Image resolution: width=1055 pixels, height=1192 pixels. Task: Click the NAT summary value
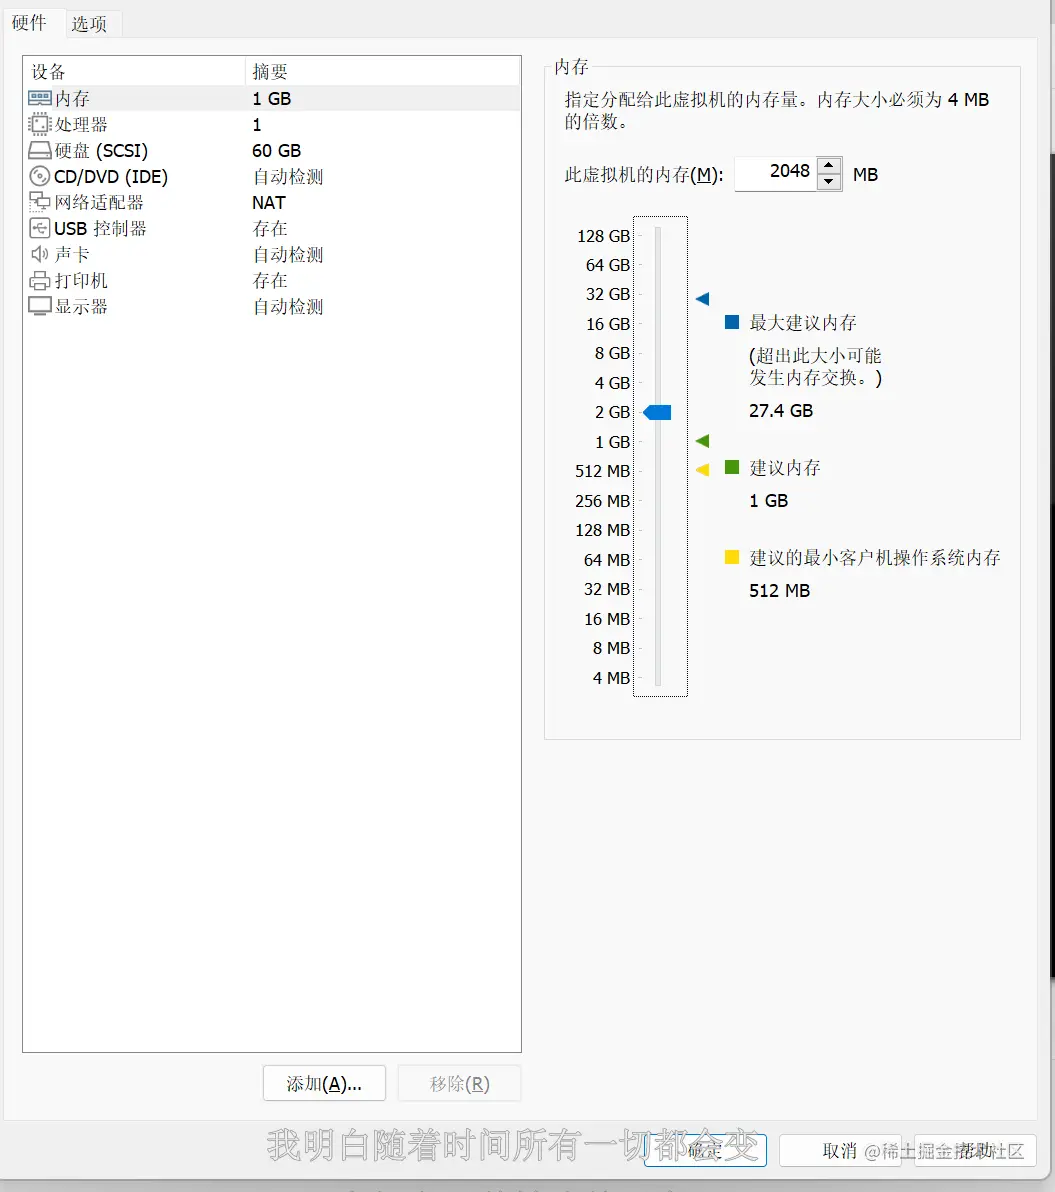pos(269,203)
